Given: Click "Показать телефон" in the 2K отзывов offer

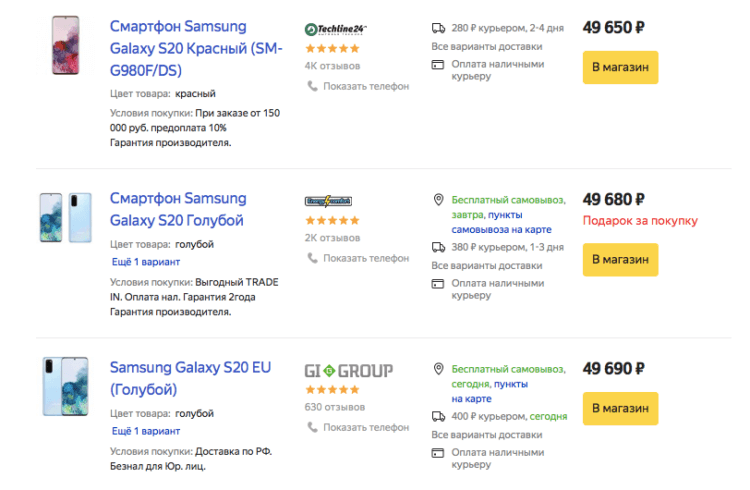Looking at the screenshot, I should click(366, 258).
